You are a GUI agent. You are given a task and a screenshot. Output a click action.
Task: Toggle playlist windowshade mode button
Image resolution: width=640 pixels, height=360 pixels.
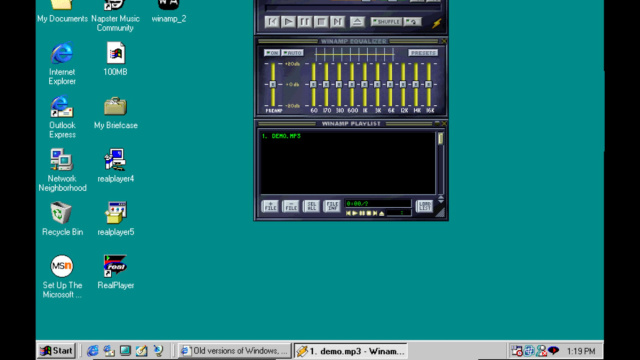coord(437,123)
